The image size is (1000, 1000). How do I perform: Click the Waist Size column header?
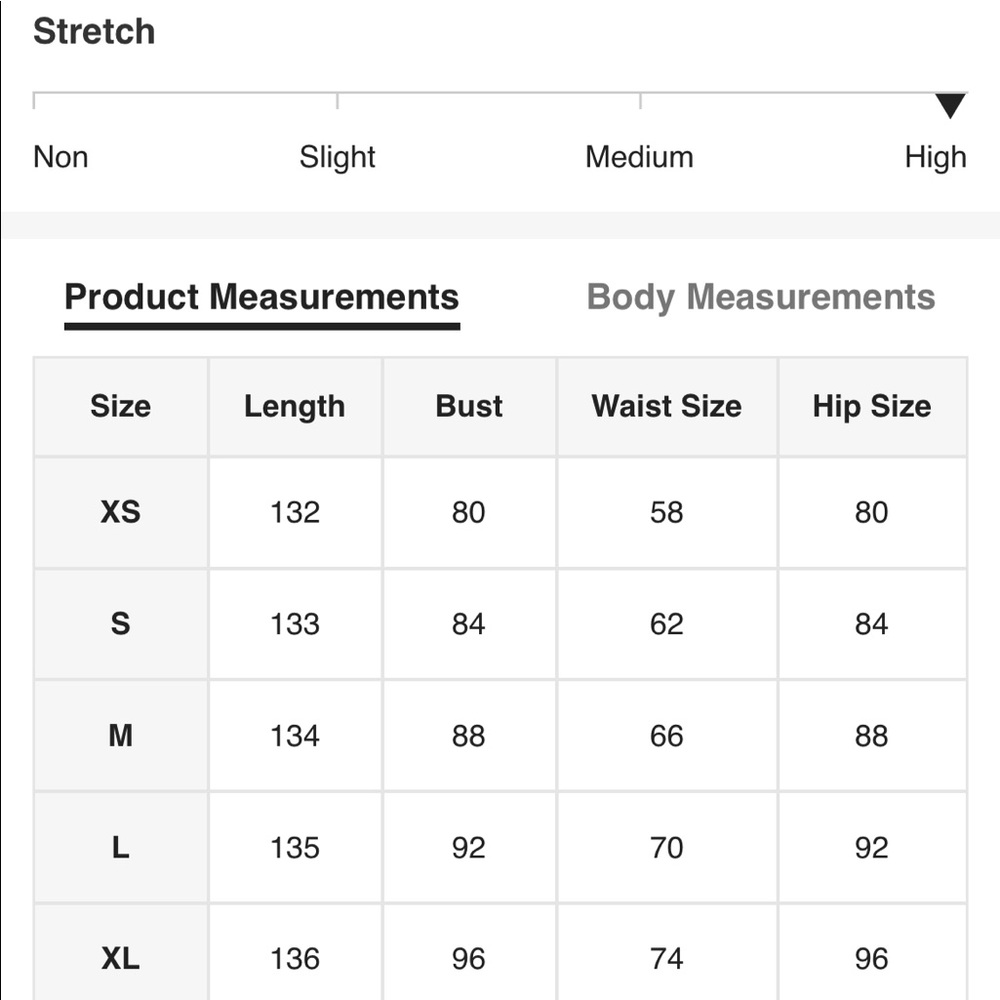tap(666, 406)
